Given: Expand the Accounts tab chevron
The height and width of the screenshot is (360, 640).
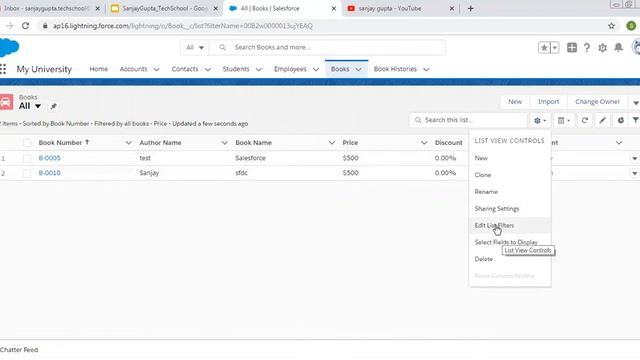Looking at the screenshot, I should (x=156, y=69).
